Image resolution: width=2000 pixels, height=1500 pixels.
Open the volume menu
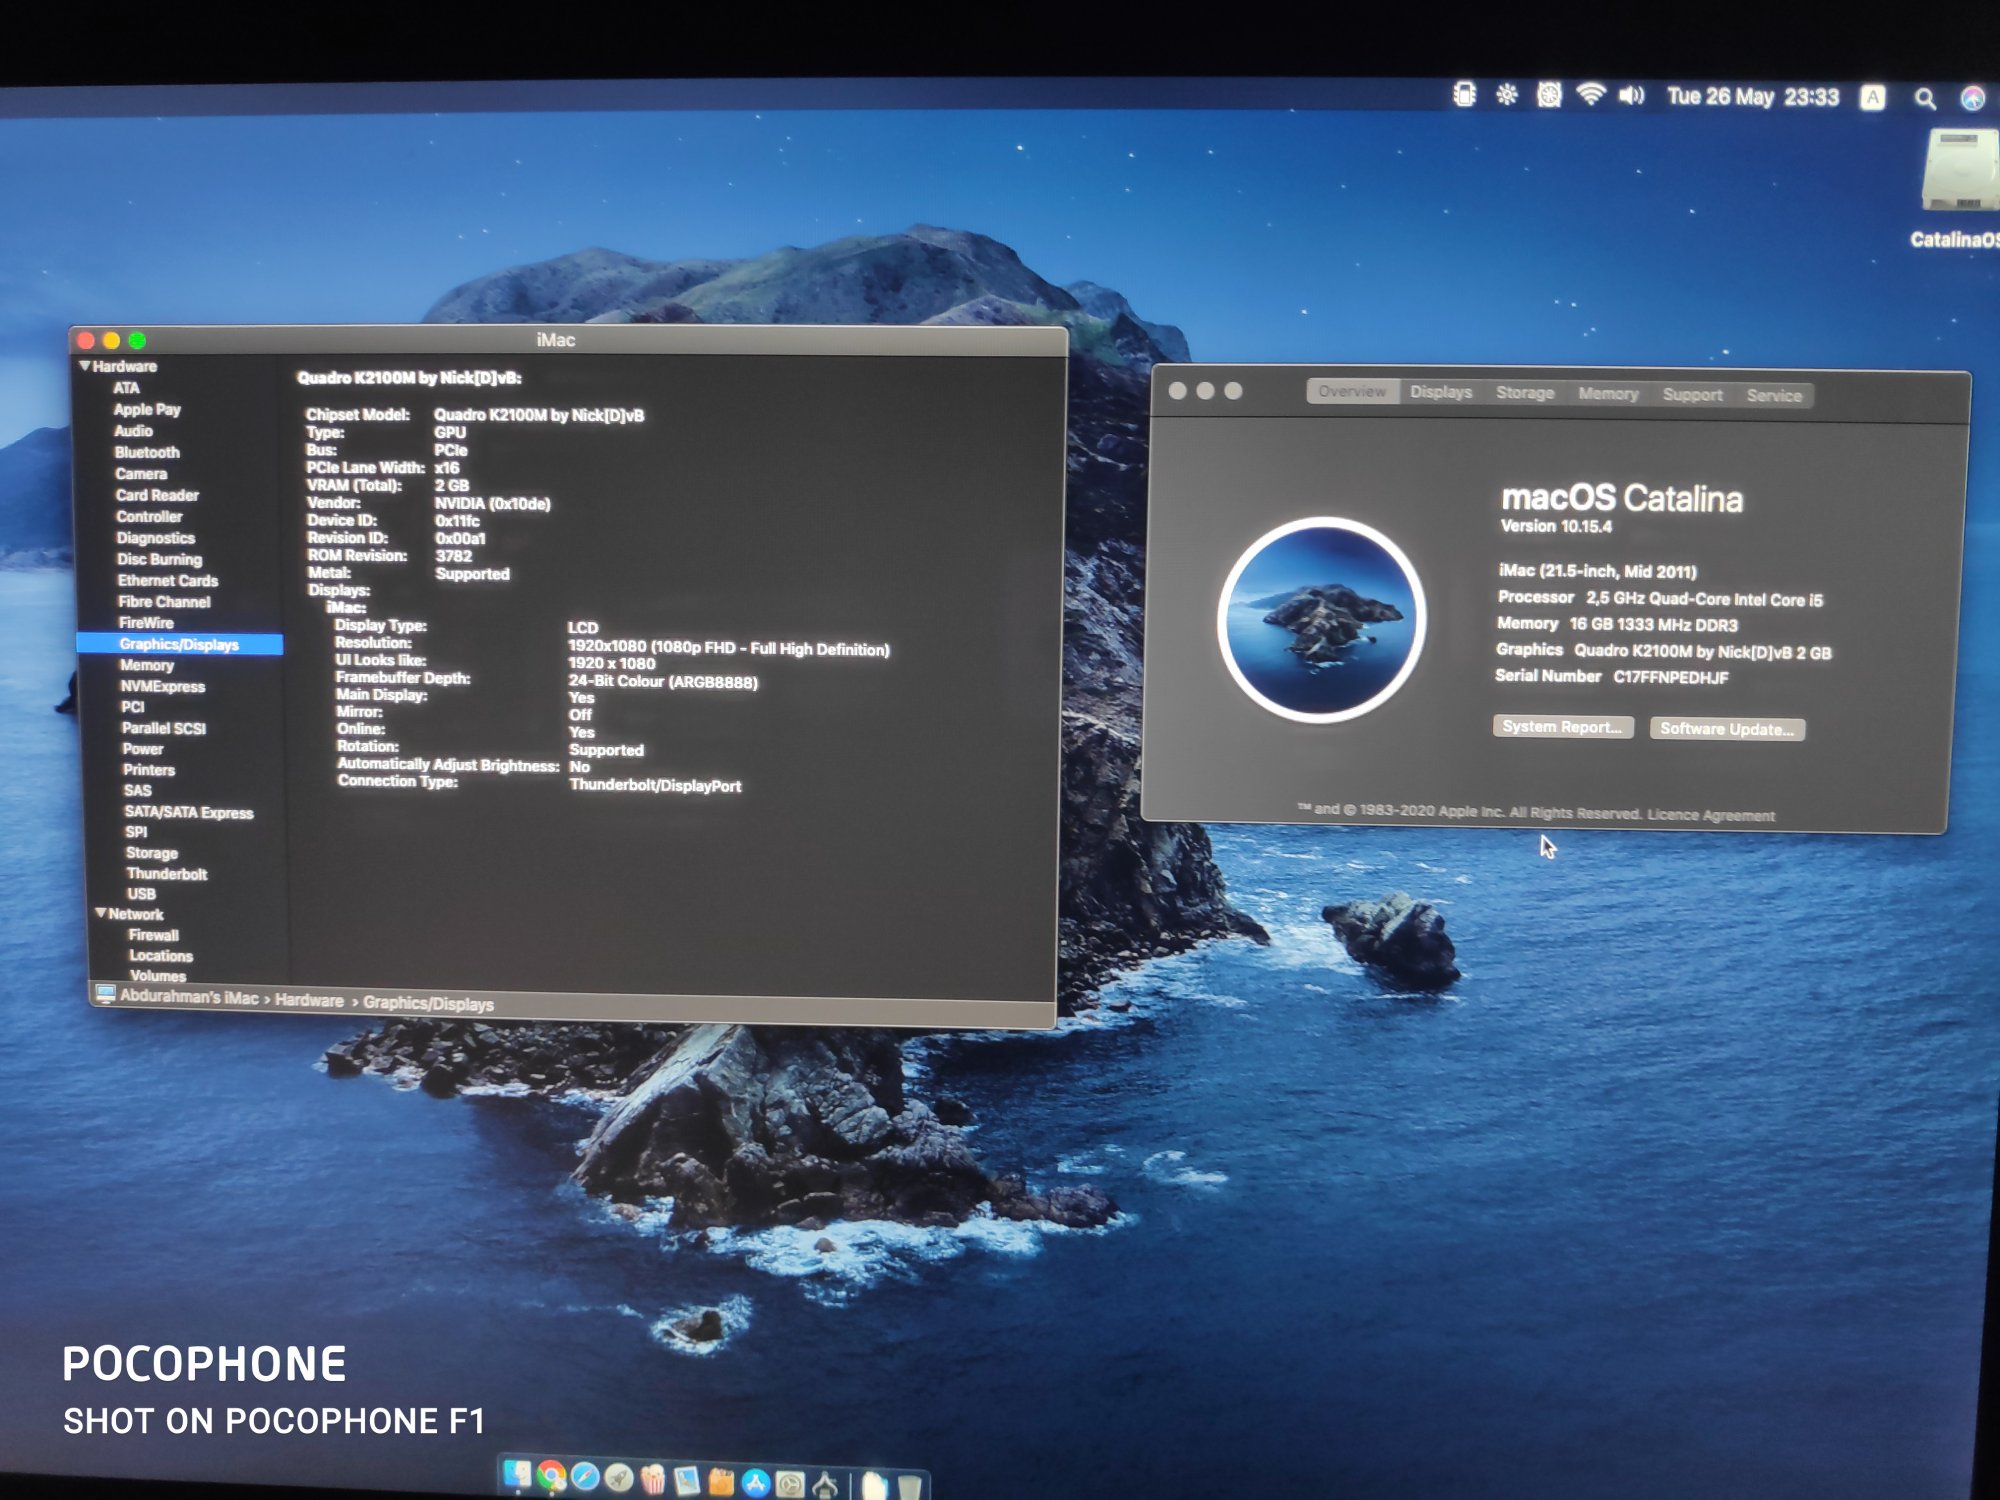[1631, 96]
